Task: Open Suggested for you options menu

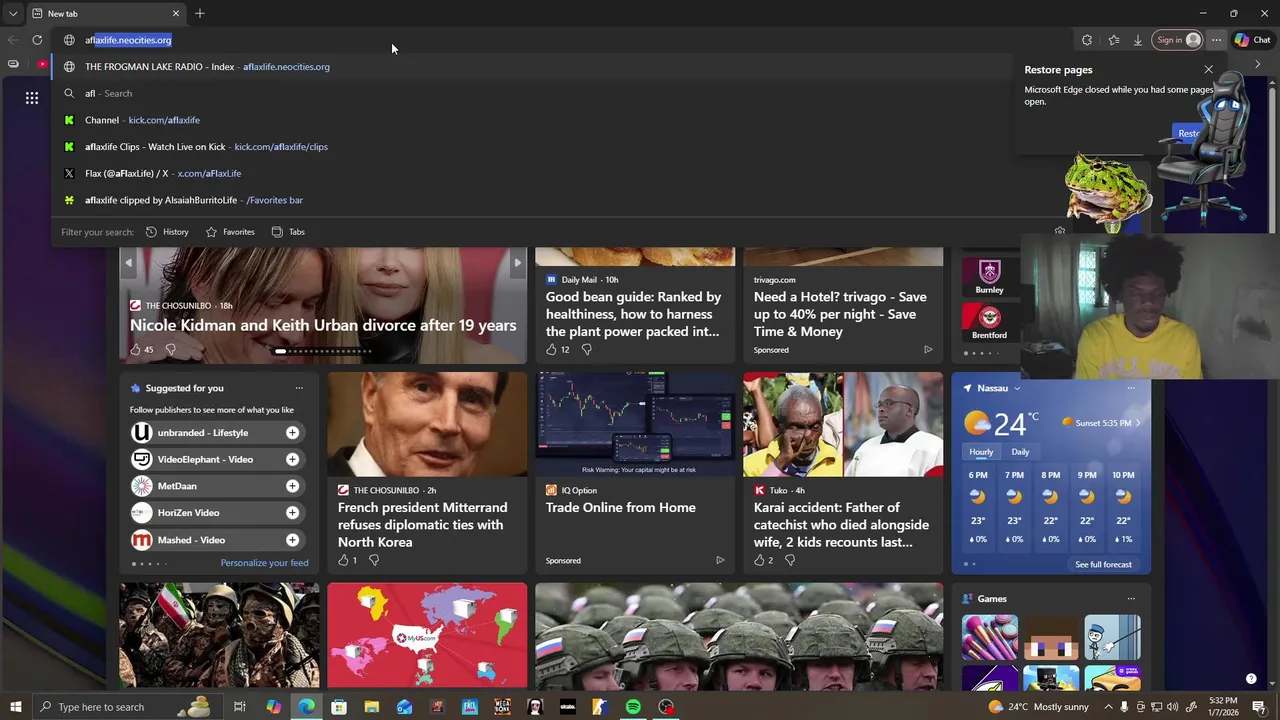Action: 299,388
